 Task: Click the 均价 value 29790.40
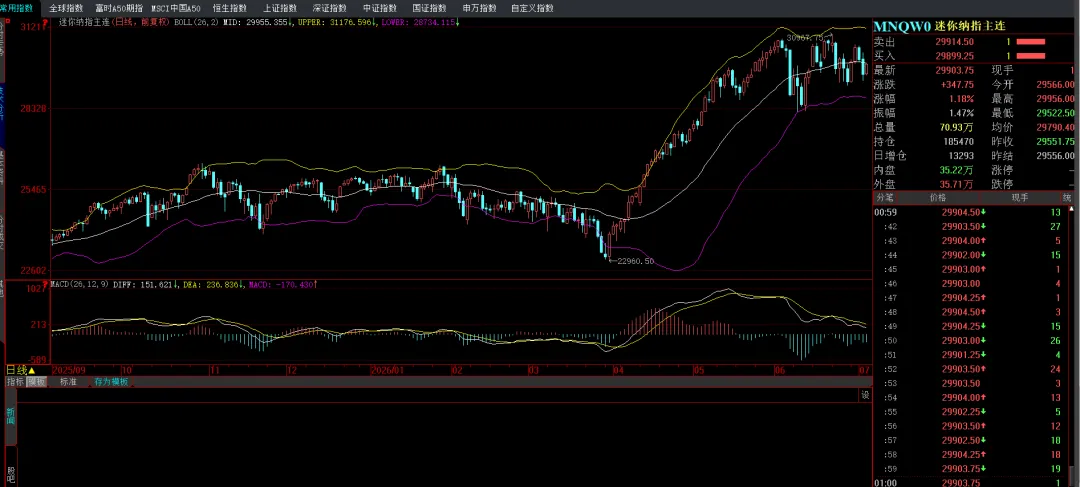click(1055, 127)
